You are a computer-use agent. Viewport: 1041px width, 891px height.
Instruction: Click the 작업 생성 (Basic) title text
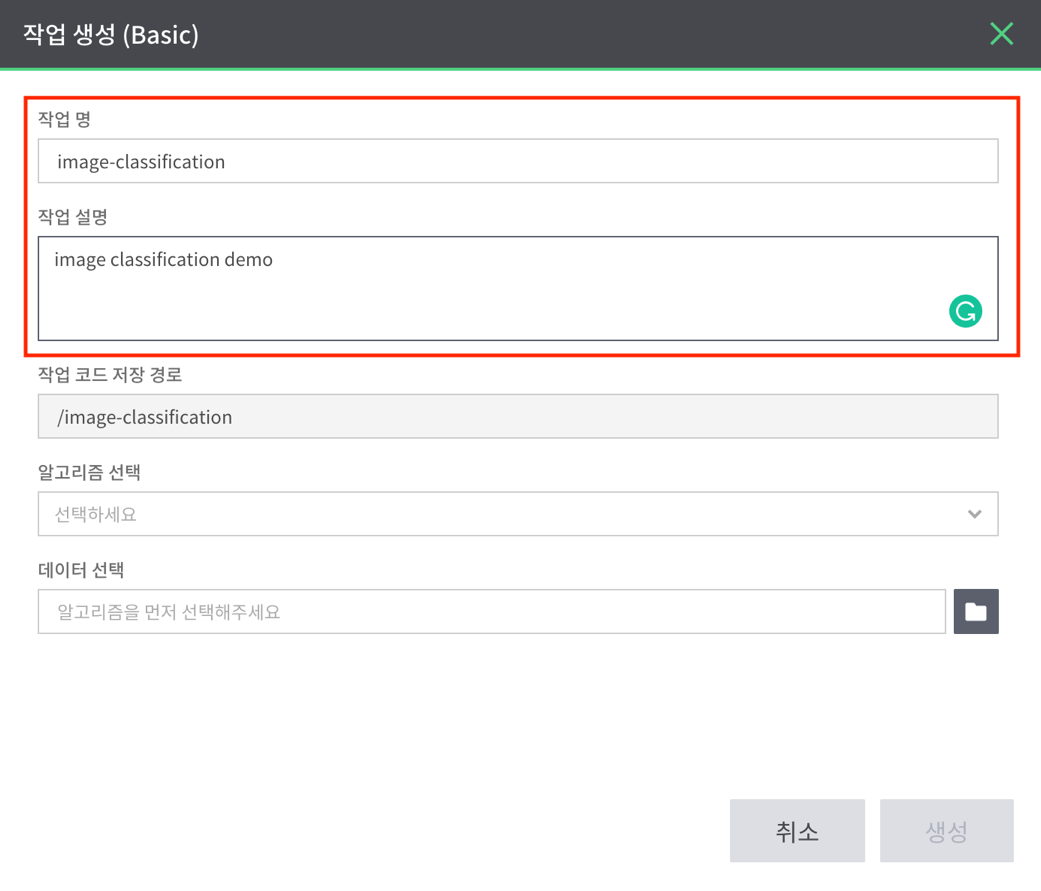(x=111, y=35)
